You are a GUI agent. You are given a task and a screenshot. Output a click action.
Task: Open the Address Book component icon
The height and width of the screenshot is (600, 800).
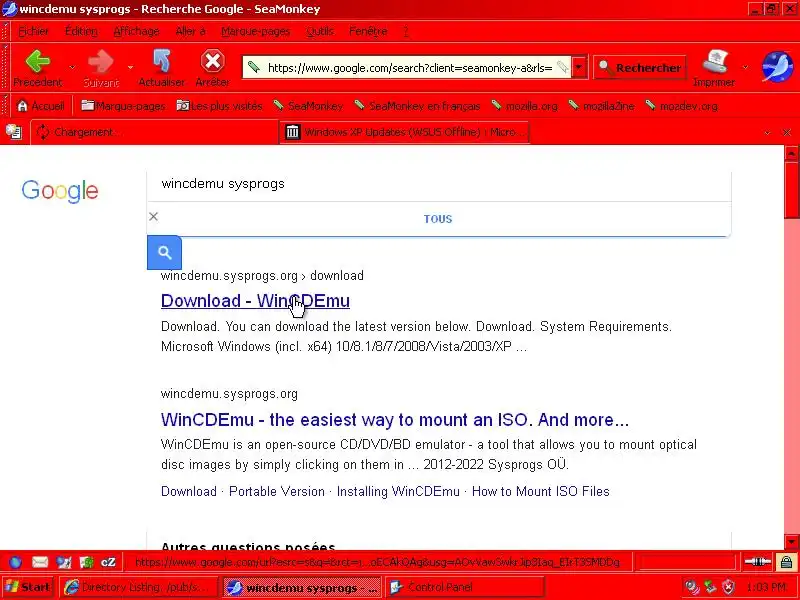(87, 562)
